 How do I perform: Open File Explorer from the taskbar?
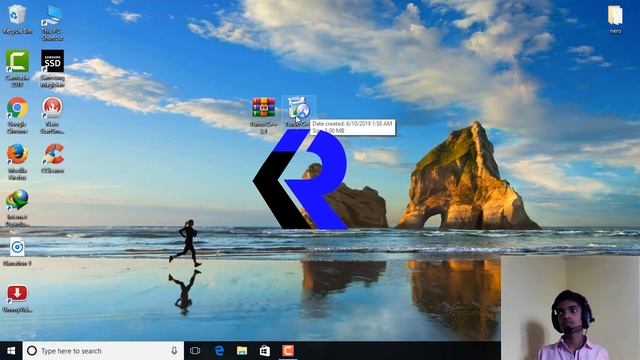coord(242,351)
